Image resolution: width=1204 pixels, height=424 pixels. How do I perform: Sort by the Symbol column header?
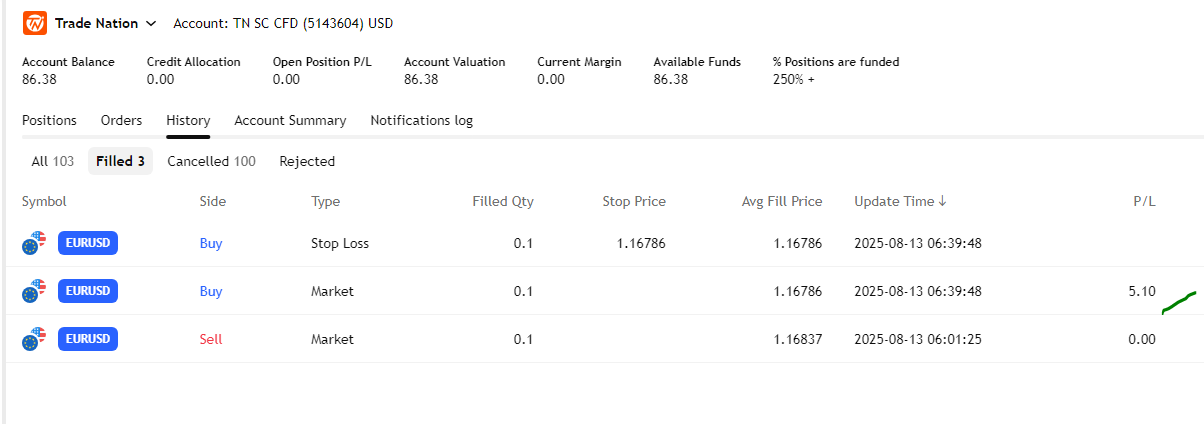(44, 201)
